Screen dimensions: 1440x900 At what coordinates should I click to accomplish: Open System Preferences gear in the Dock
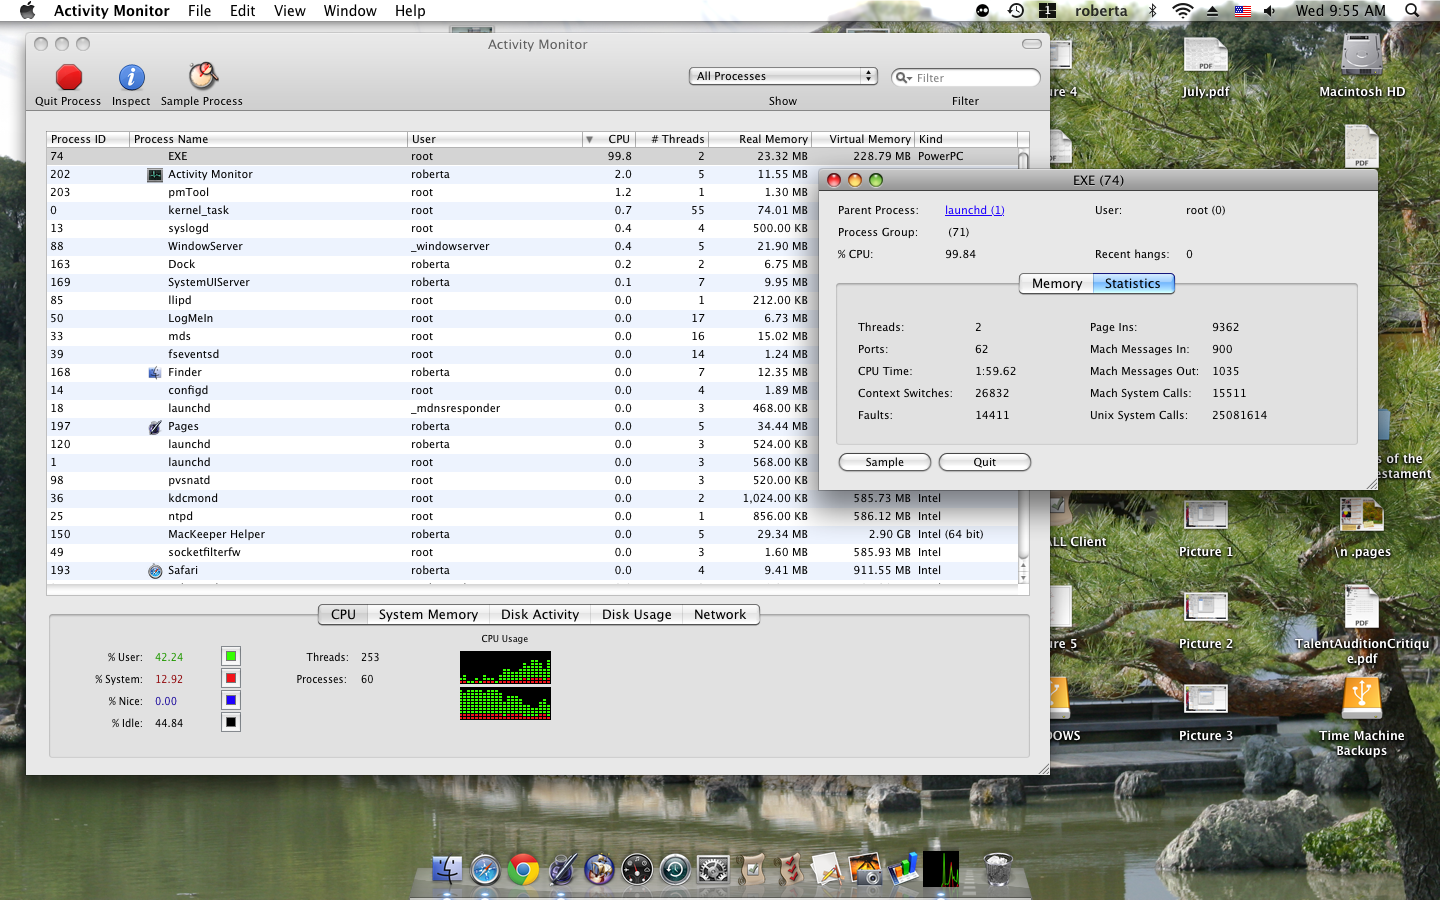[x=713, y=869]
